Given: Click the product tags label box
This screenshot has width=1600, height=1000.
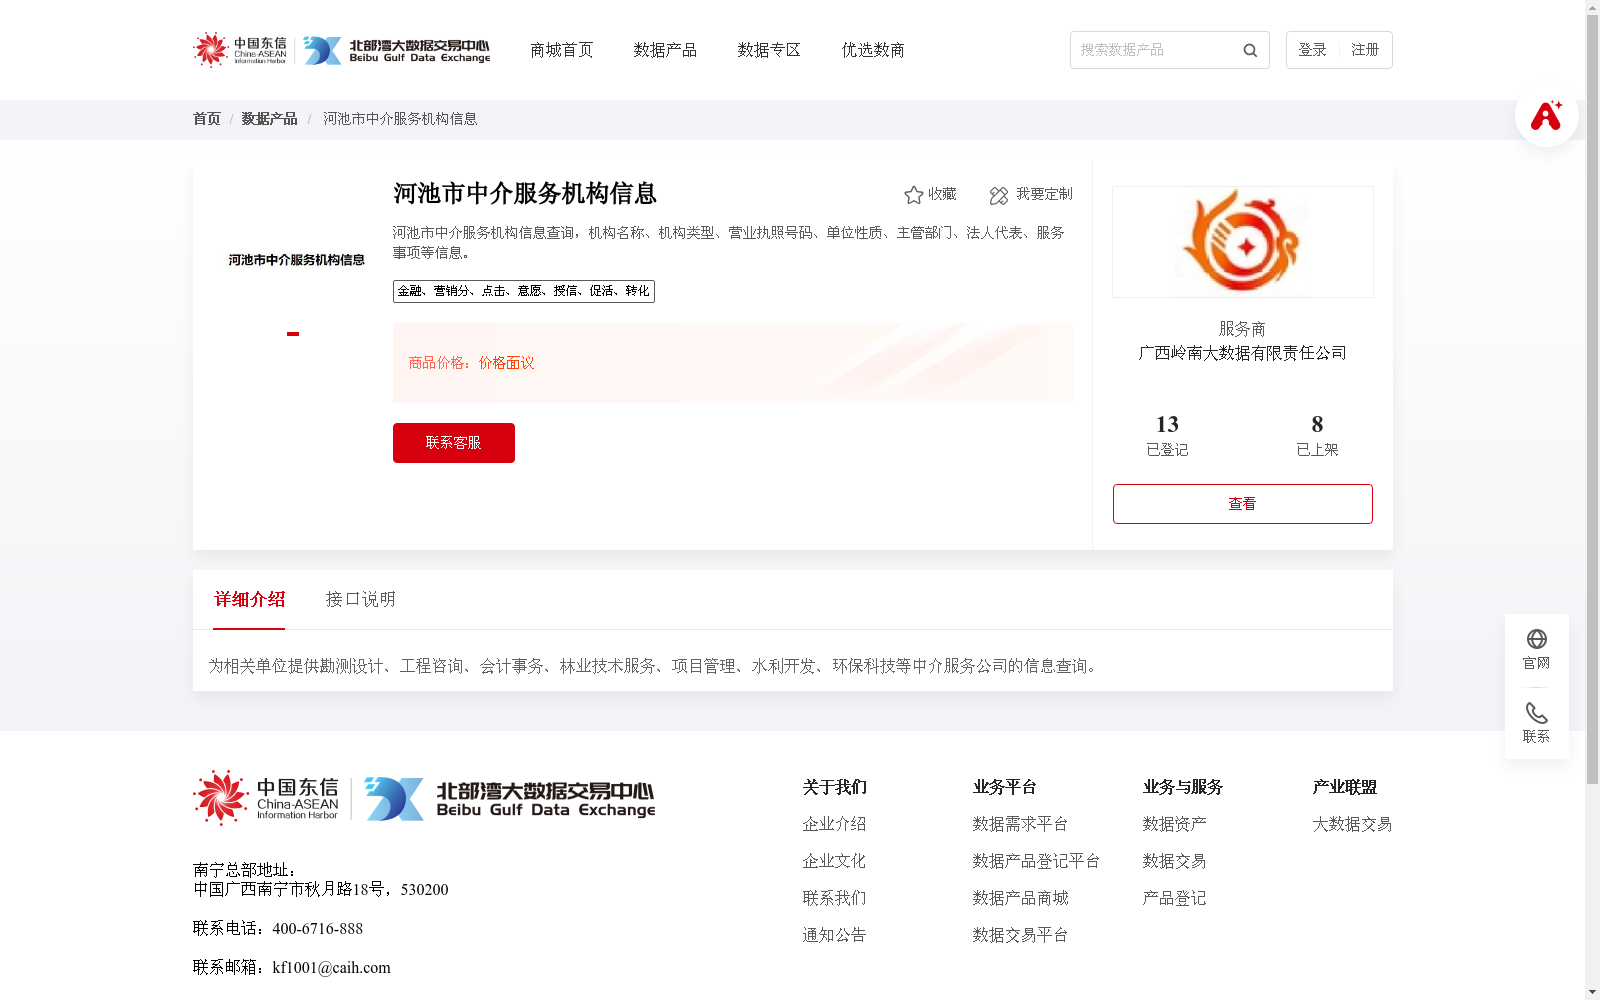Looking at the screenshot, I should 524,291.
